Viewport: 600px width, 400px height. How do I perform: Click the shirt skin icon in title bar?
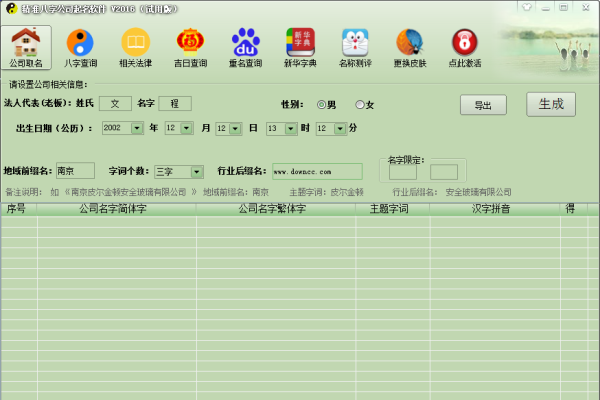pos(527,7)
